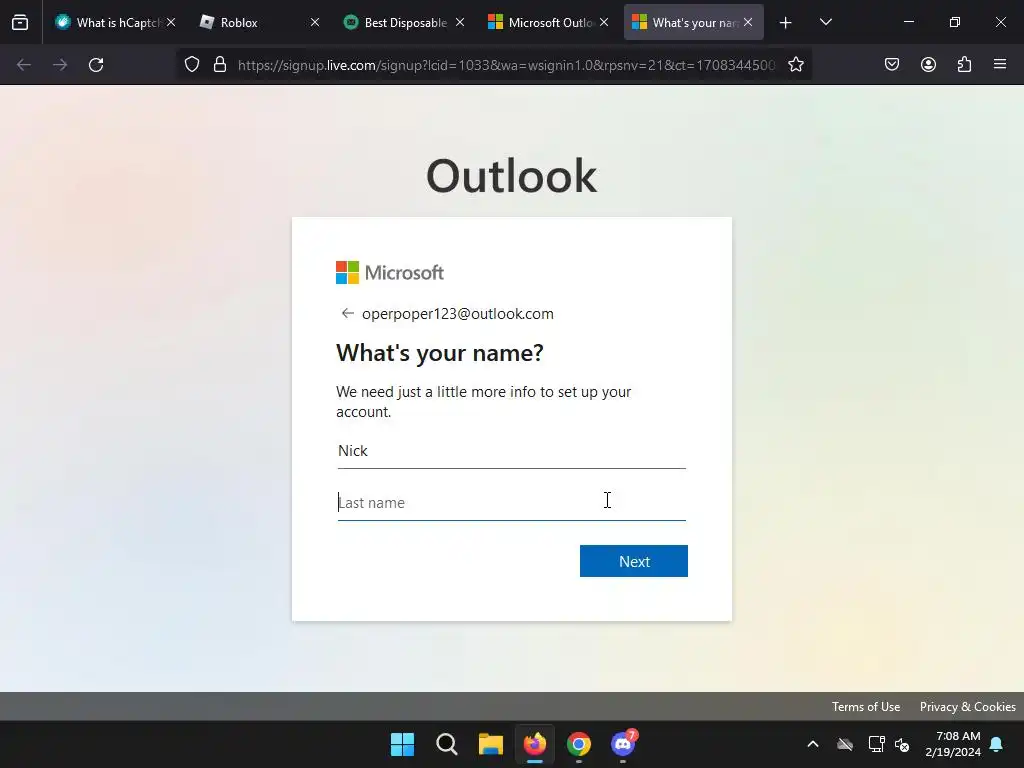Switch to the Best Disposable tab

tap(404, 22)
